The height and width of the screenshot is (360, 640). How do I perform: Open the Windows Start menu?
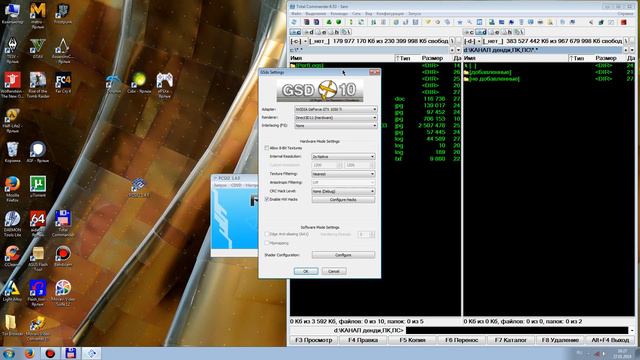click(8, 353)
